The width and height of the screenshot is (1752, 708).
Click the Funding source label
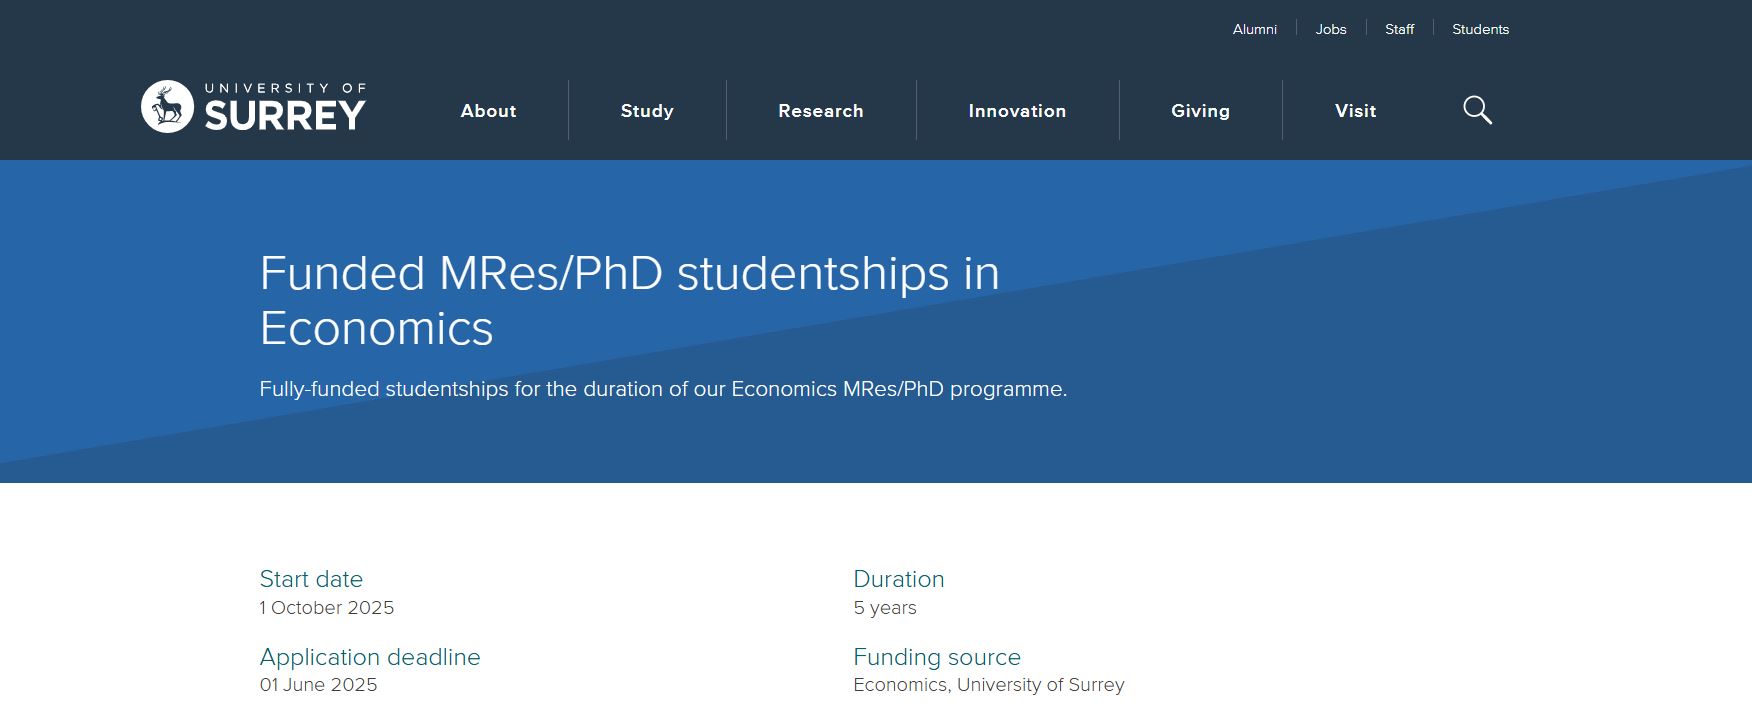[937, 657]
